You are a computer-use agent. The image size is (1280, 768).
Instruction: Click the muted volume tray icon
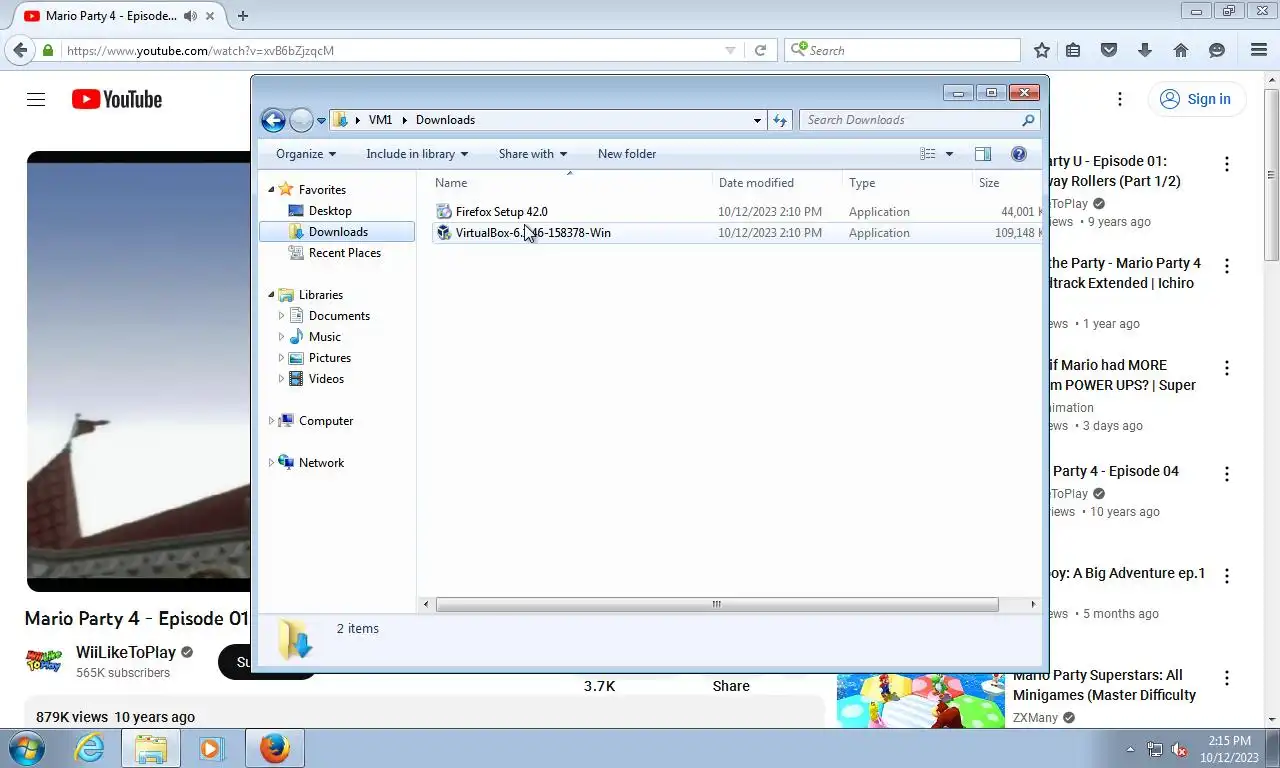click(1179, 749)
